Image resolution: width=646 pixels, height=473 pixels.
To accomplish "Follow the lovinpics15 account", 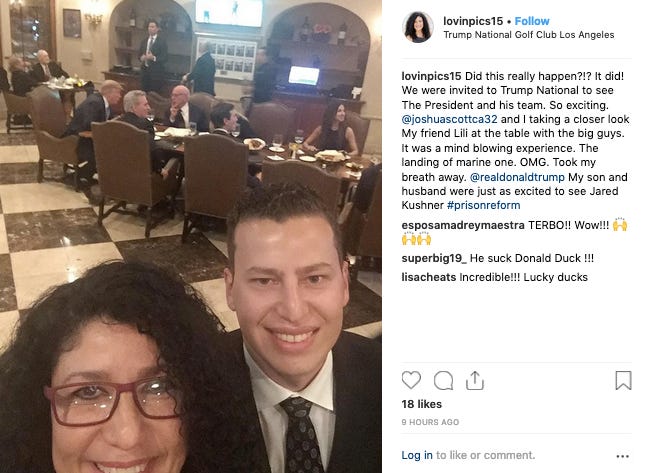I will point(532,21).
